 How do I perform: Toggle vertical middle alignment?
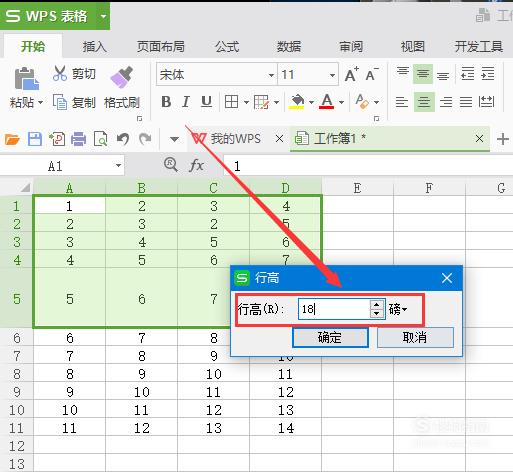pos(423,74)
